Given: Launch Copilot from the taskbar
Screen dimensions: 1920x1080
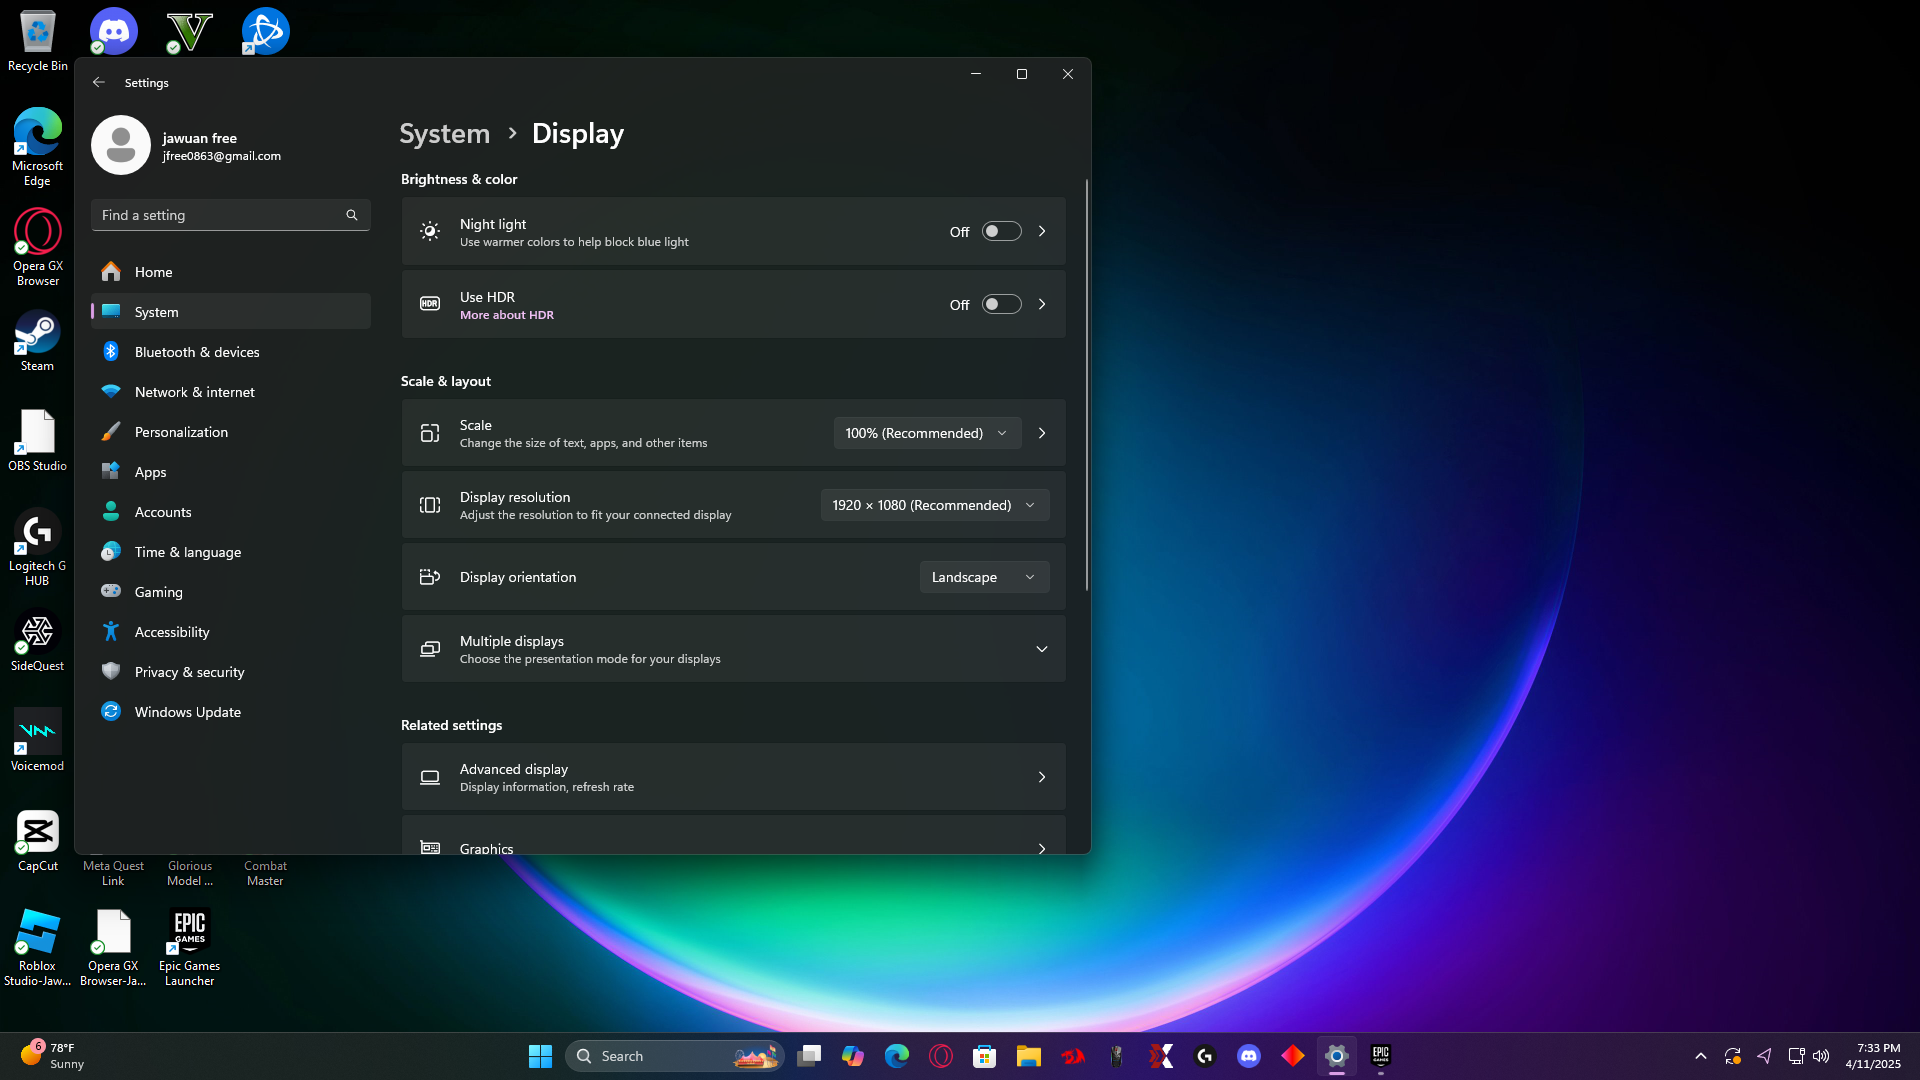Looking at the screenshot, I should coord(853,1056).
